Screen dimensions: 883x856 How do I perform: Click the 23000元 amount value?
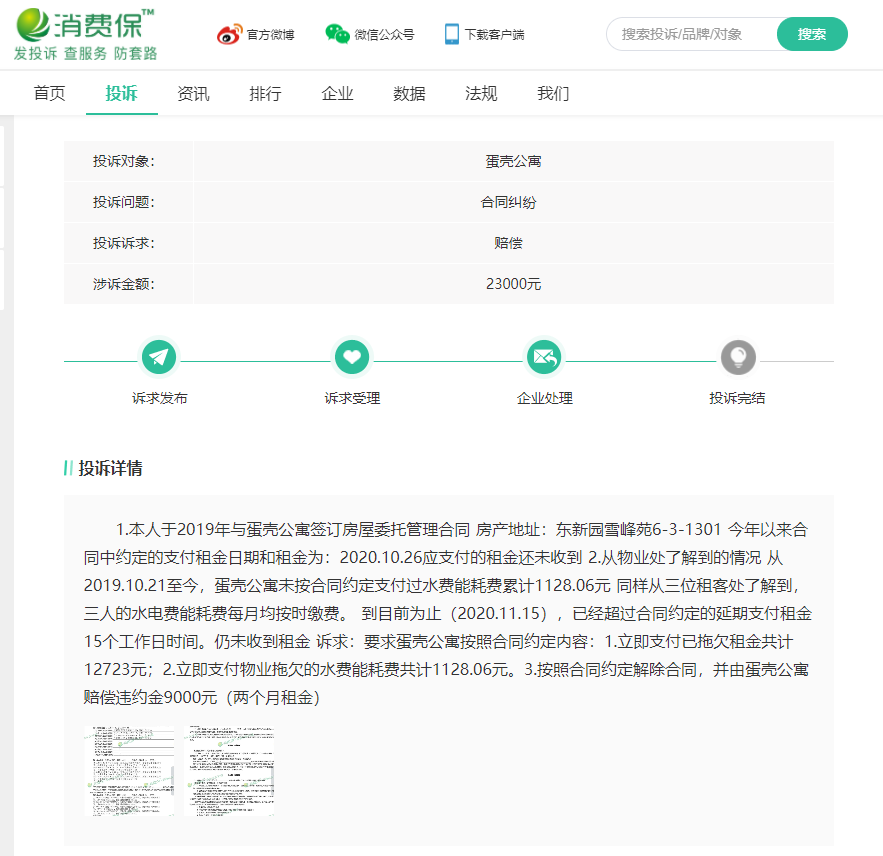point(514,284)
